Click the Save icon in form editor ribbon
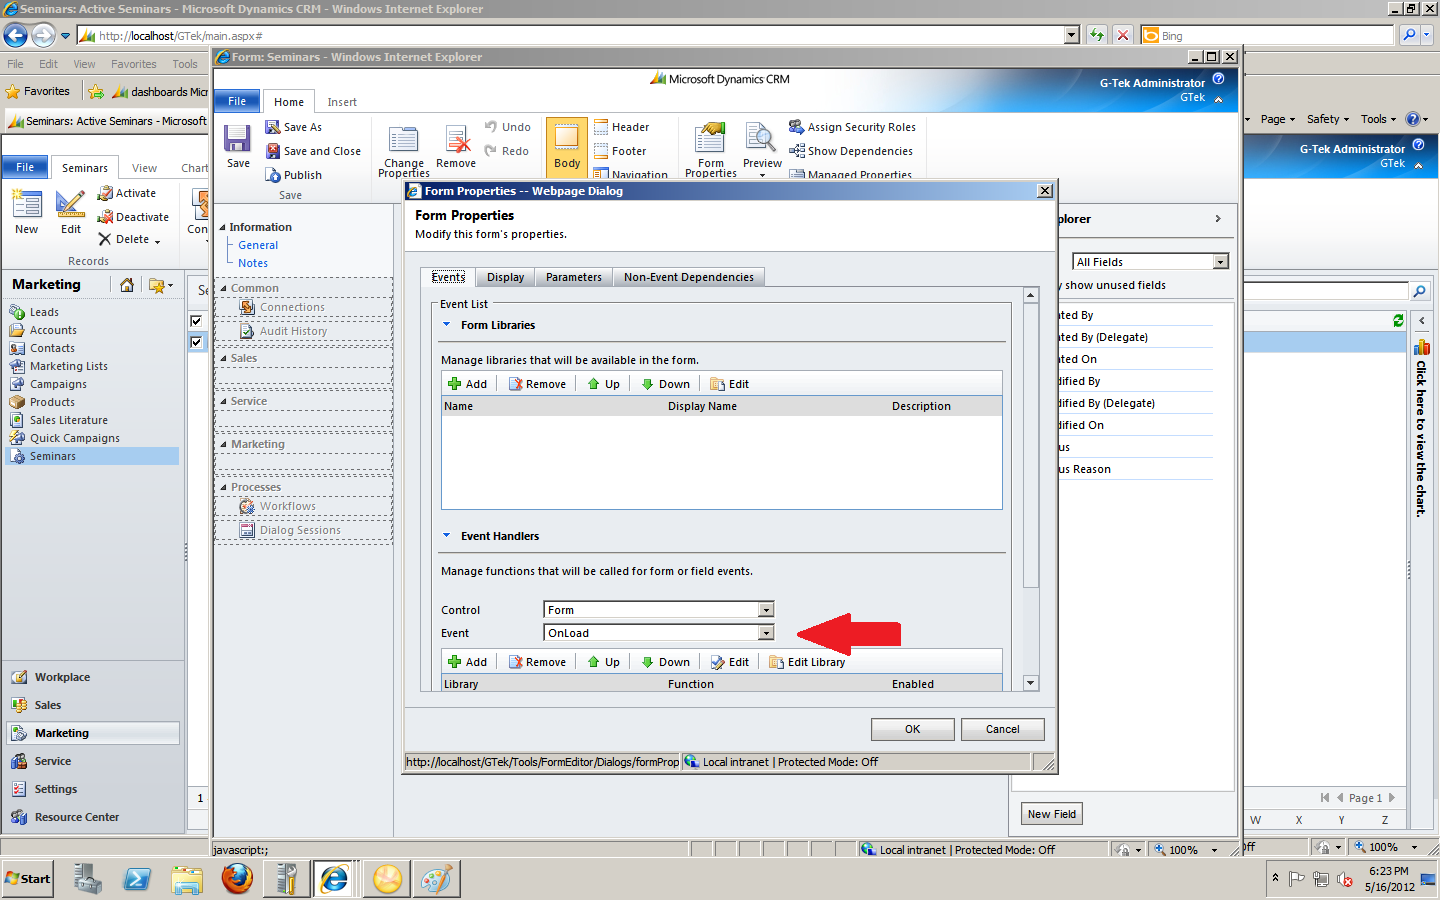Image resolution: width=1440 pixels, height=900 pixels. (238, 146)
